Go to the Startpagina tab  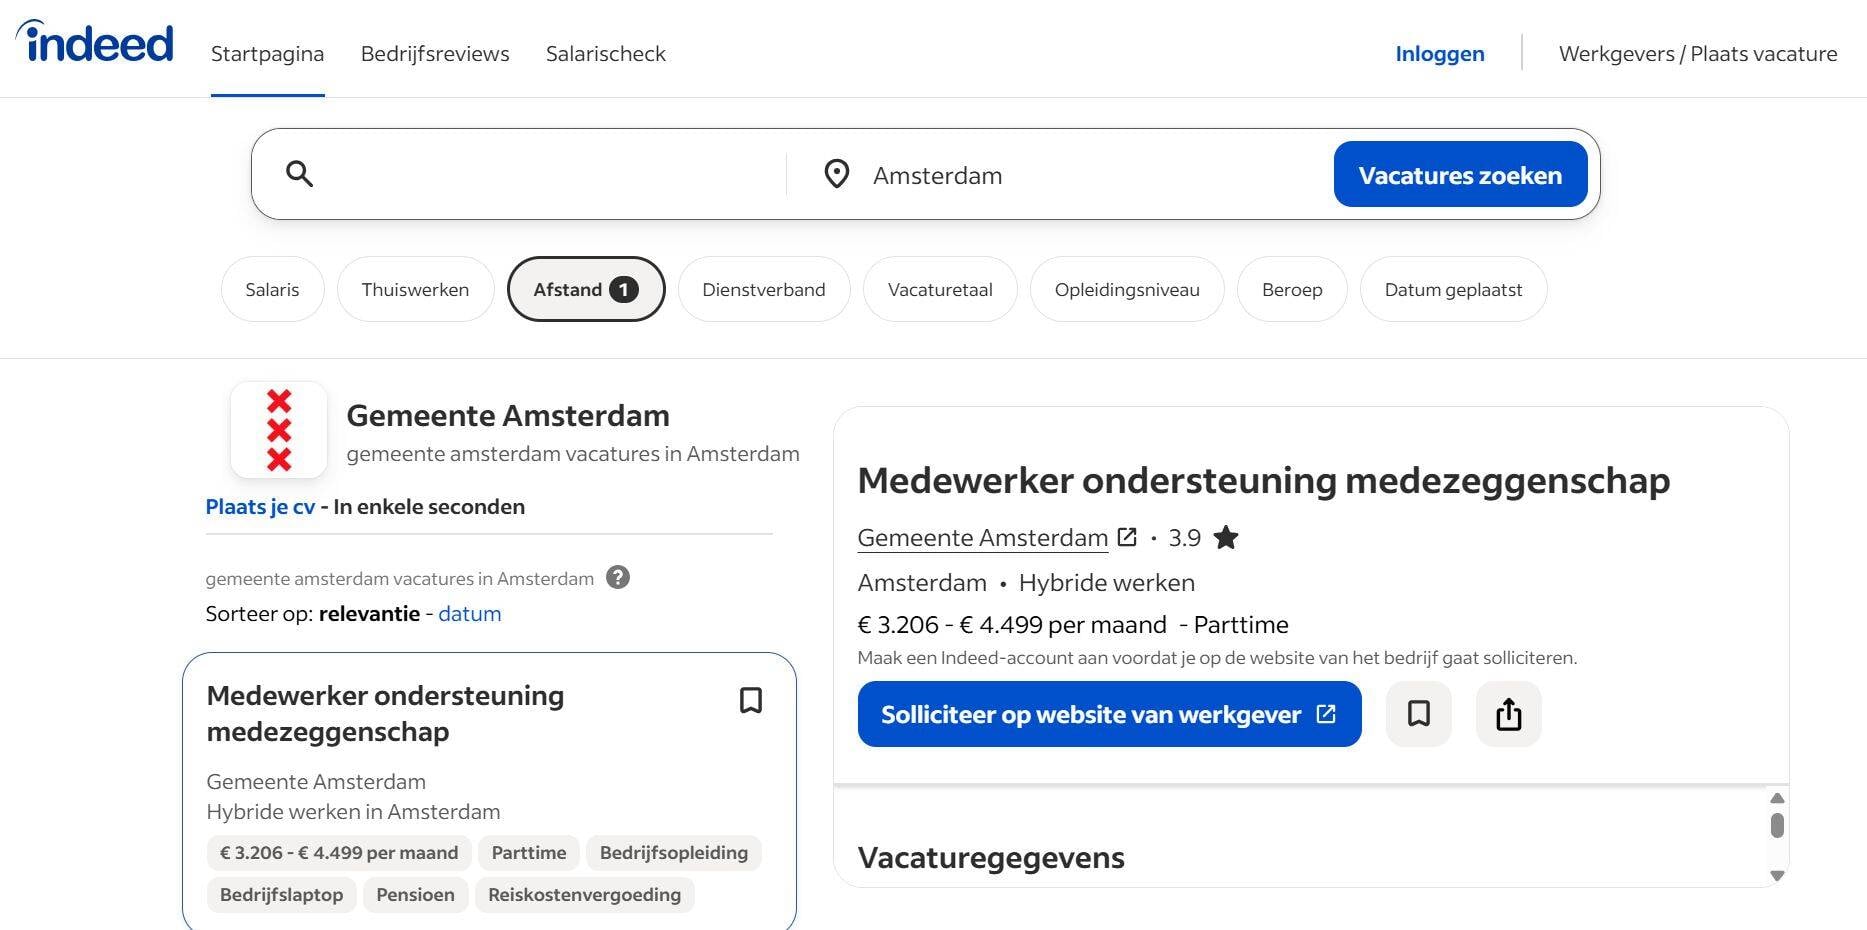(x=267, y=54)
